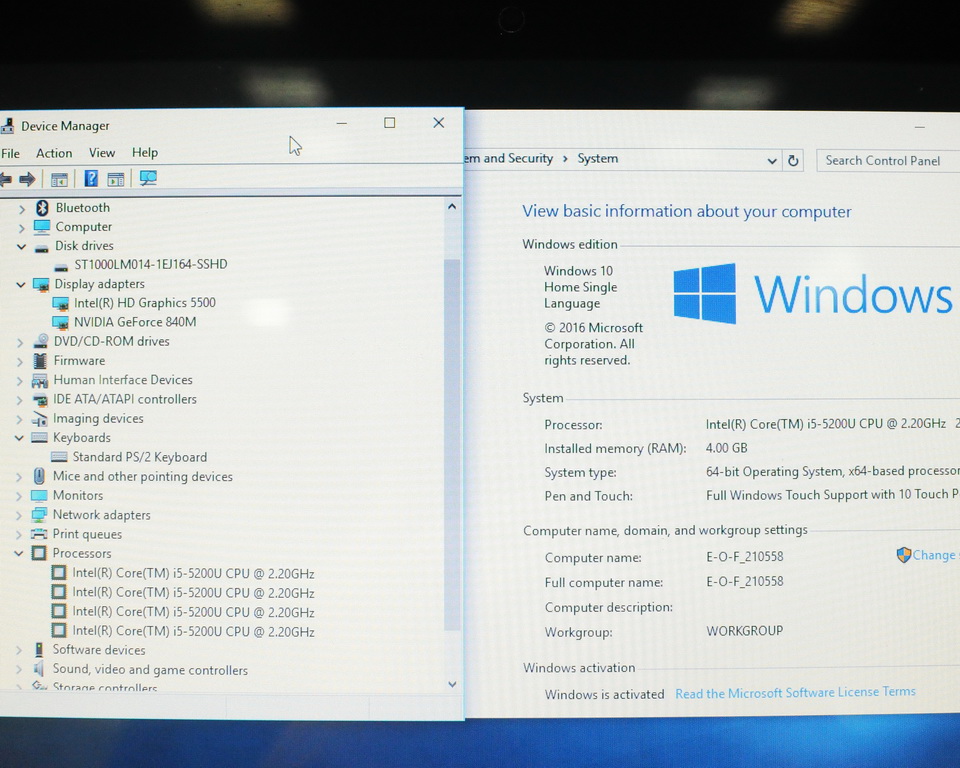This screenshot has width=960, height=768.
Task: Click the Action pane toolbar icon
Action: [x=116, y=179]
